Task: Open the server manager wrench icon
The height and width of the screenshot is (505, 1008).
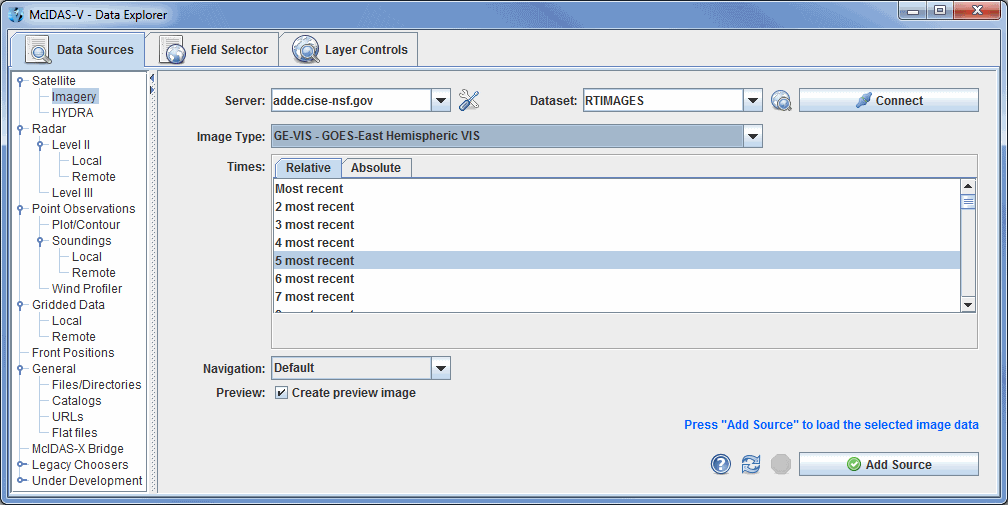Action: pos(469,100)
